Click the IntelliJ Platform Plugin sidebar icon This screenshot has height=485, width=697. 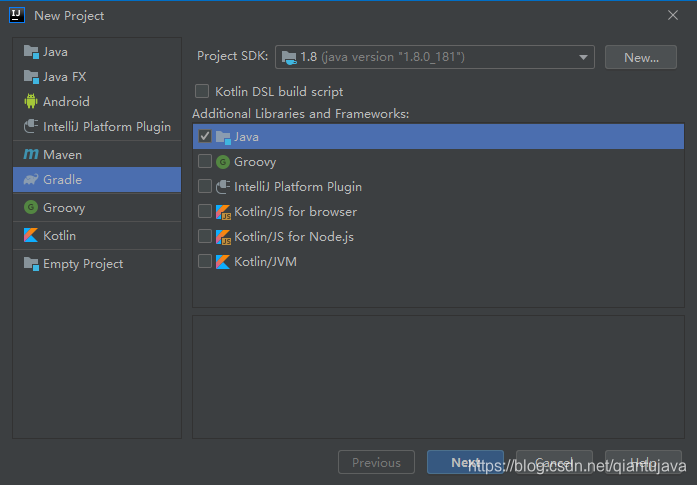31,126
